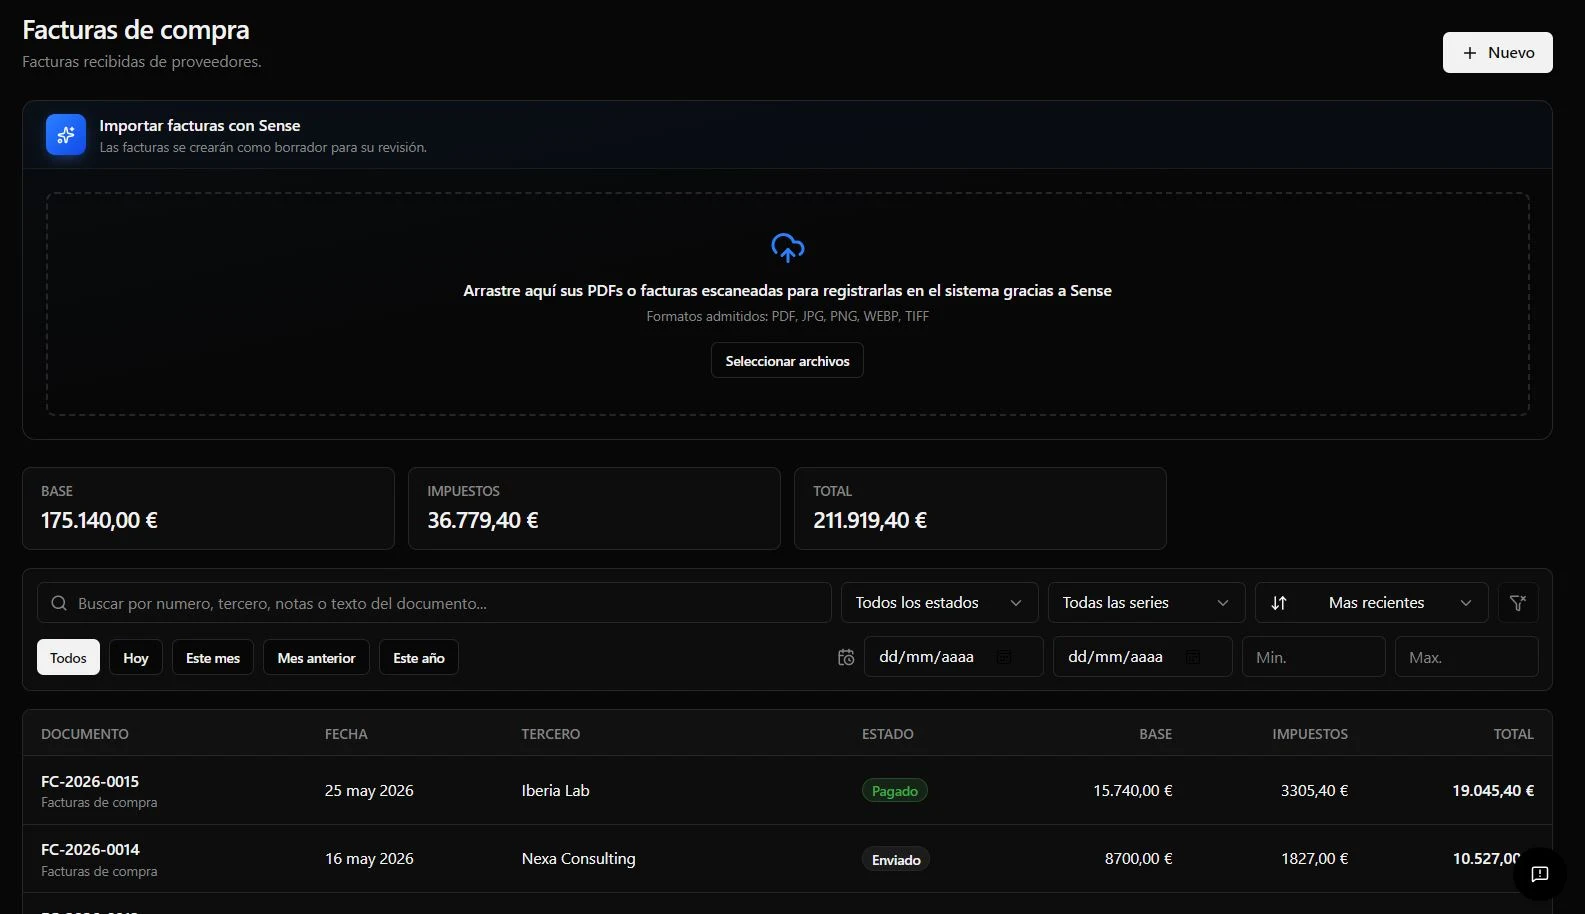The width and height of the screenshot is (1585, 914).
Task: Click the 15.740,00 € base cell
Action: (x=1133, y=790)
